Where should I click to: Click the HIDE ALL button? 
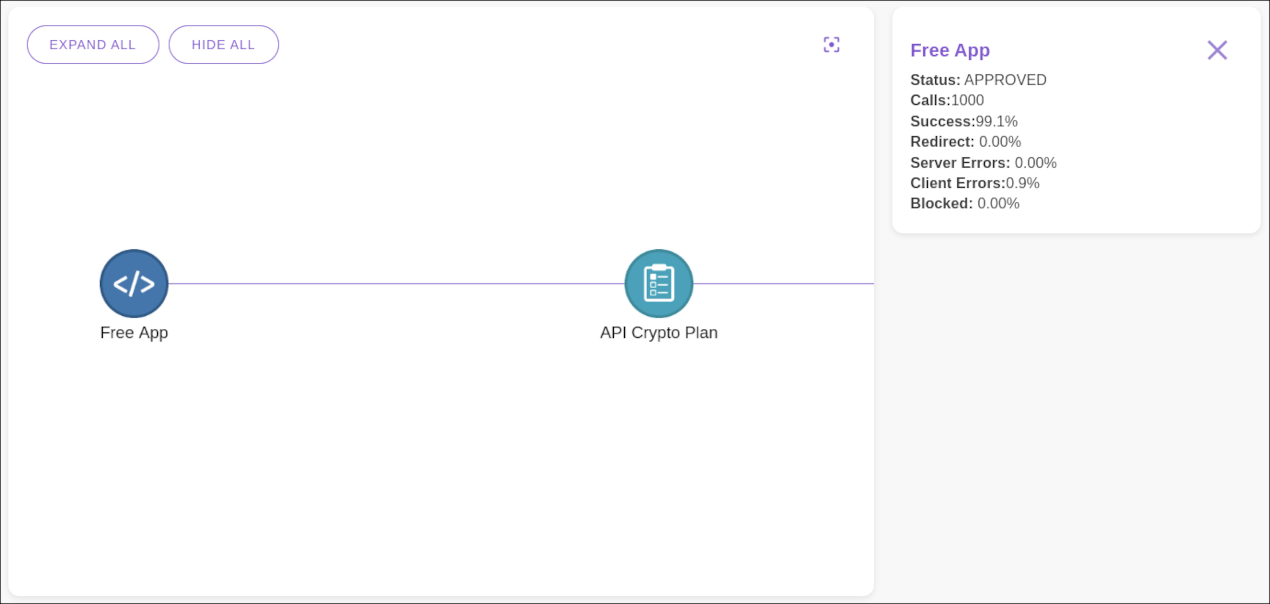[223, 44]
